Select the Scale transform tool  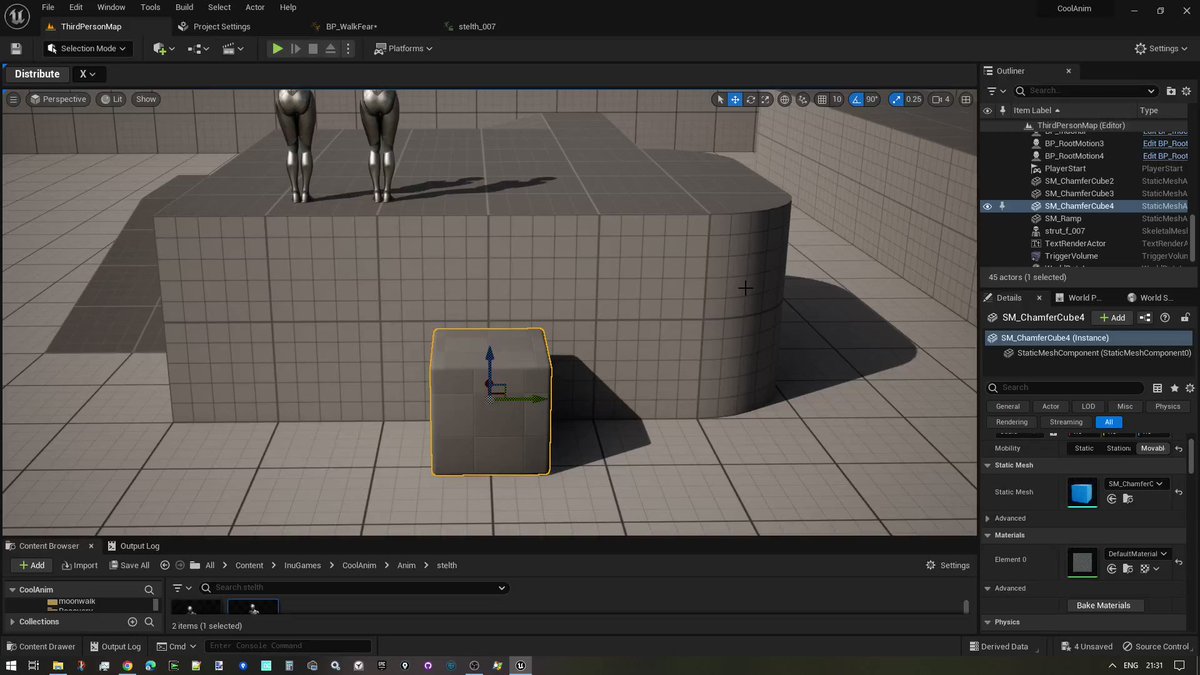point(765,99)
